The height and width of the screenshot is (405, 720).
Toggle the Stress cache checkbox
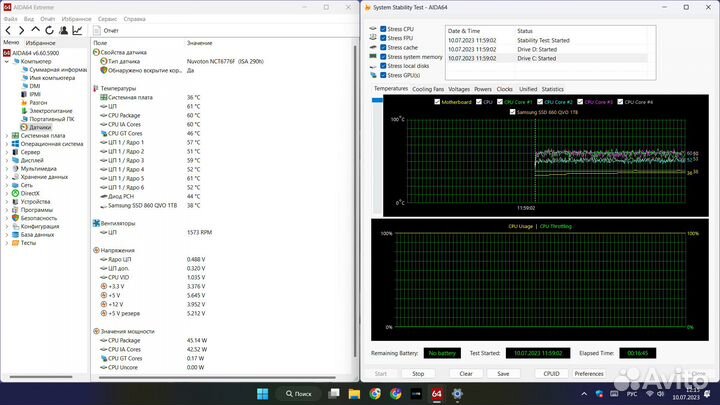383,47
